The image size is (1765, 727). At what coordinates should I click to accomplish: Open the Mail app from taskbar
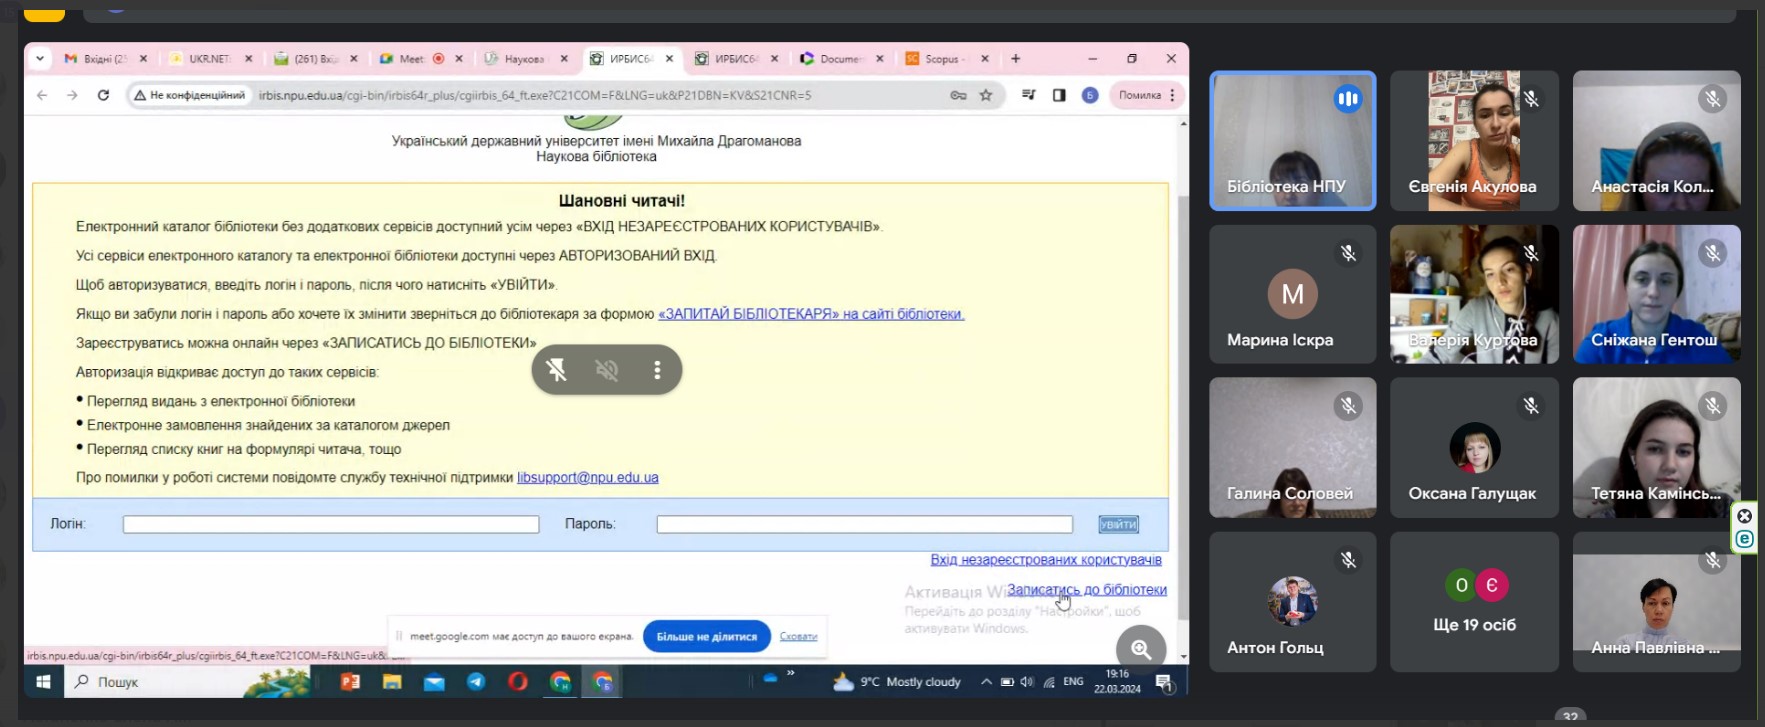coord(434,682)
